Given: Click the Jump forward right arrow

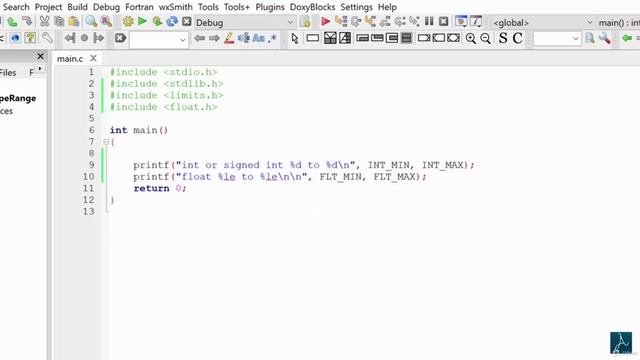Looking at the screenshot, I should tap(214, 38).
